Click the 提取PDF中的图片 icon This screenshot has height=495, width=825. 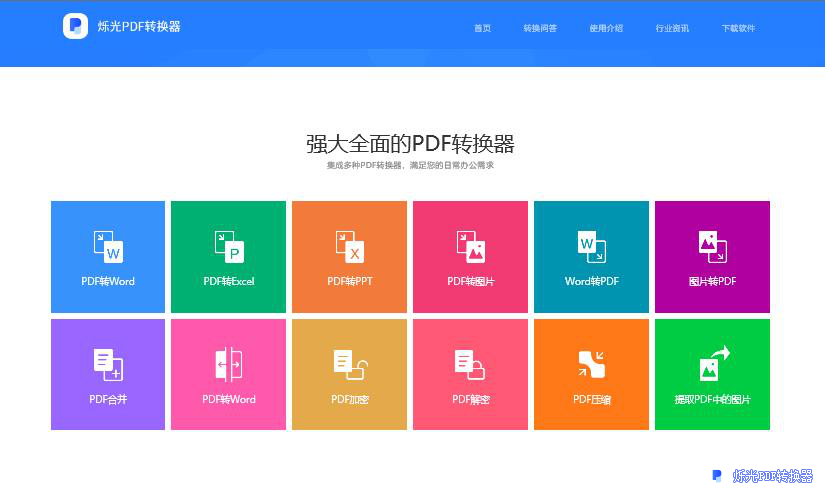point(713,363)
